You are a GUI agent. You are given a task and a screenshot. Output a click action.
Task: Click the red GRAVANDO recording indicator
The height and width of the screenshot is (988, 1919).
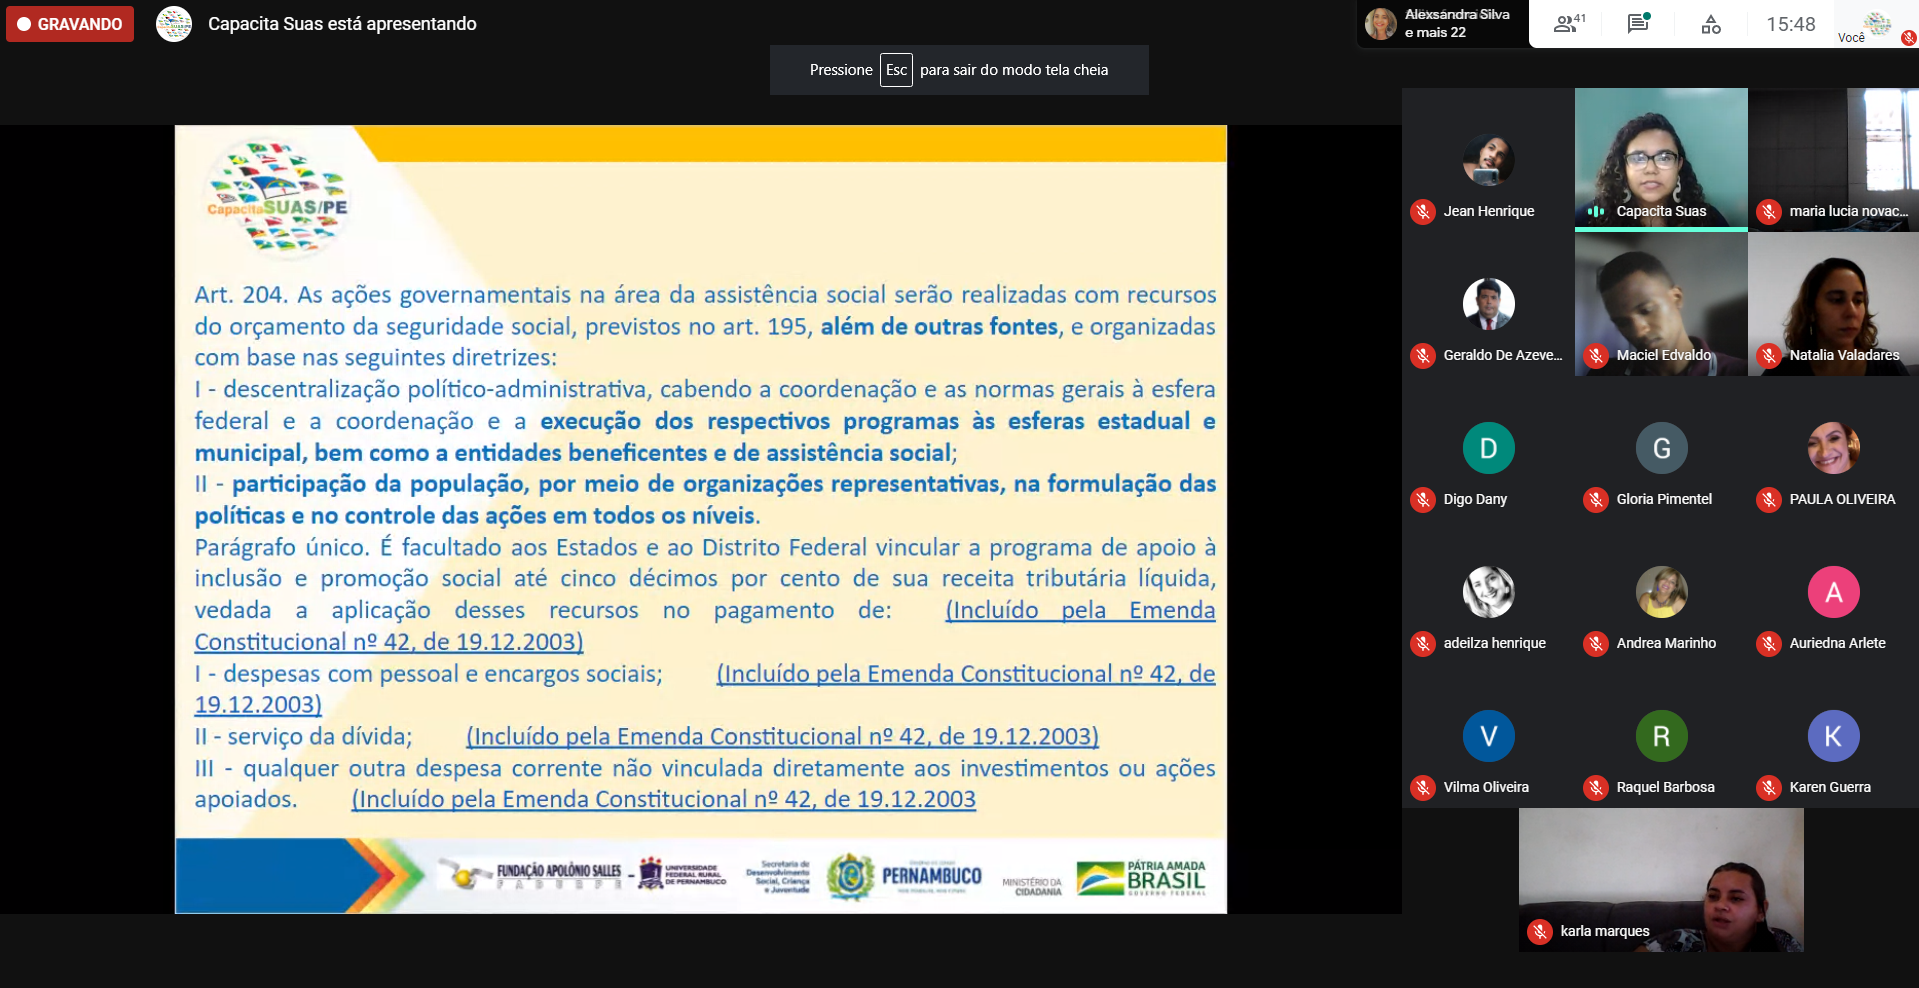coord(70,24)
